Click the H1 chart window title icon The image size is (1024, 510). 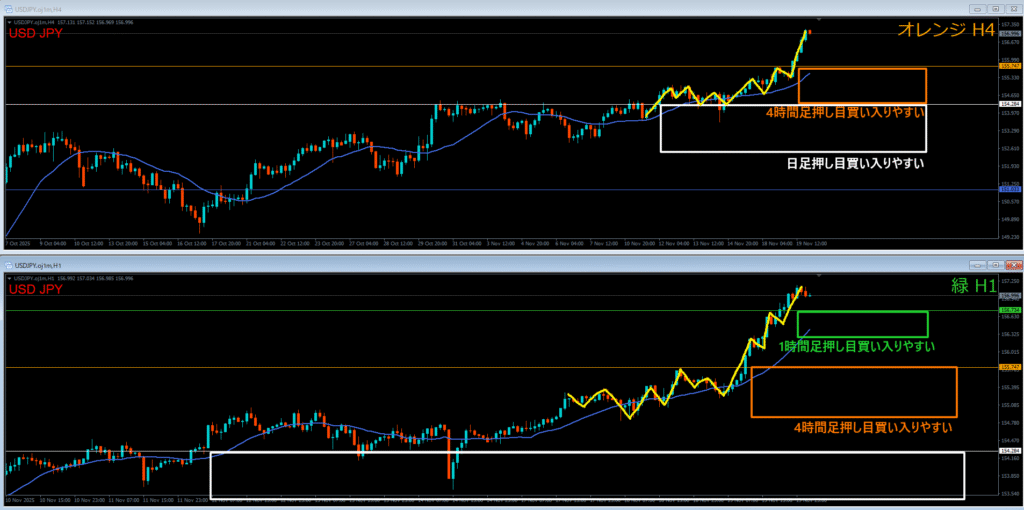(8, 265)
